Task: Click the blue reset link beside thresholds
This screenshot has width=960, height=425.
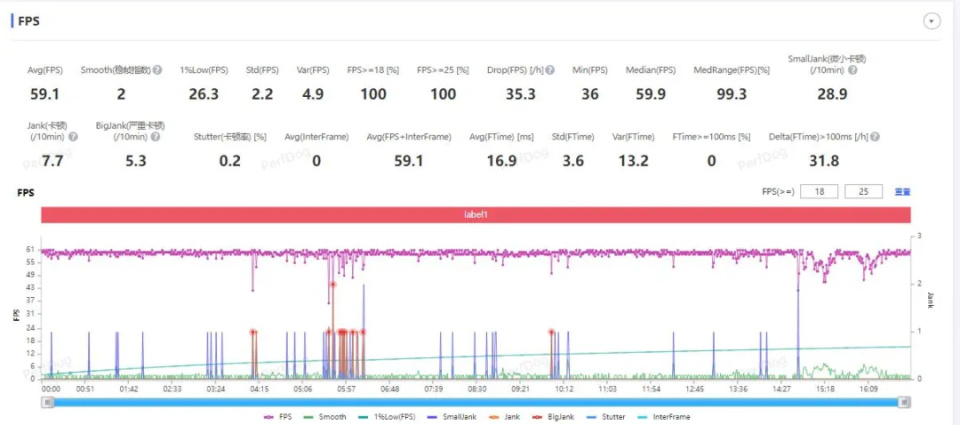Action: tap(902, 192)
